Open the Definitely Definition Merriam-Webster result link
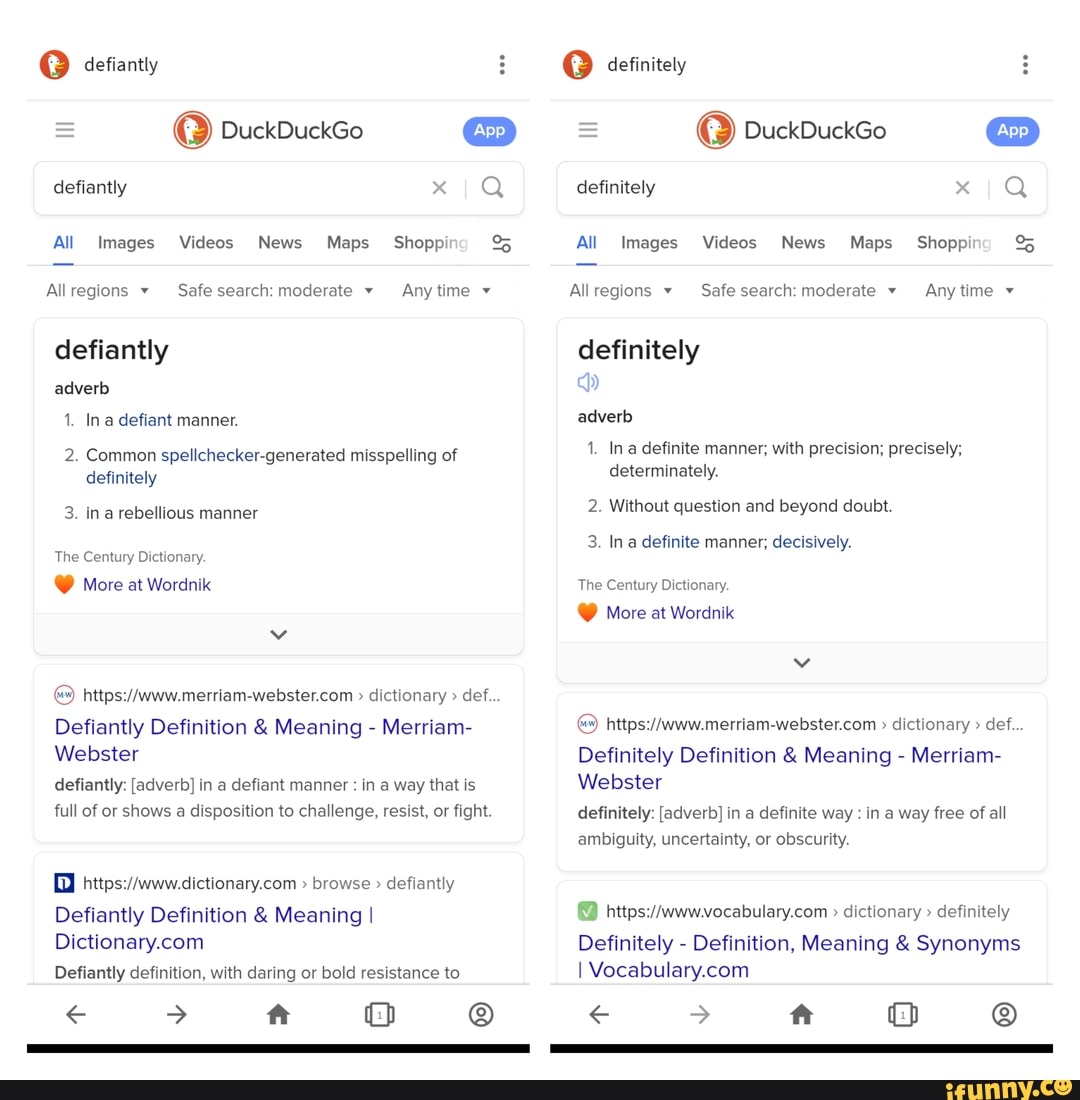Screen dimensions: 1080x1100 click(x=789, y=768)
